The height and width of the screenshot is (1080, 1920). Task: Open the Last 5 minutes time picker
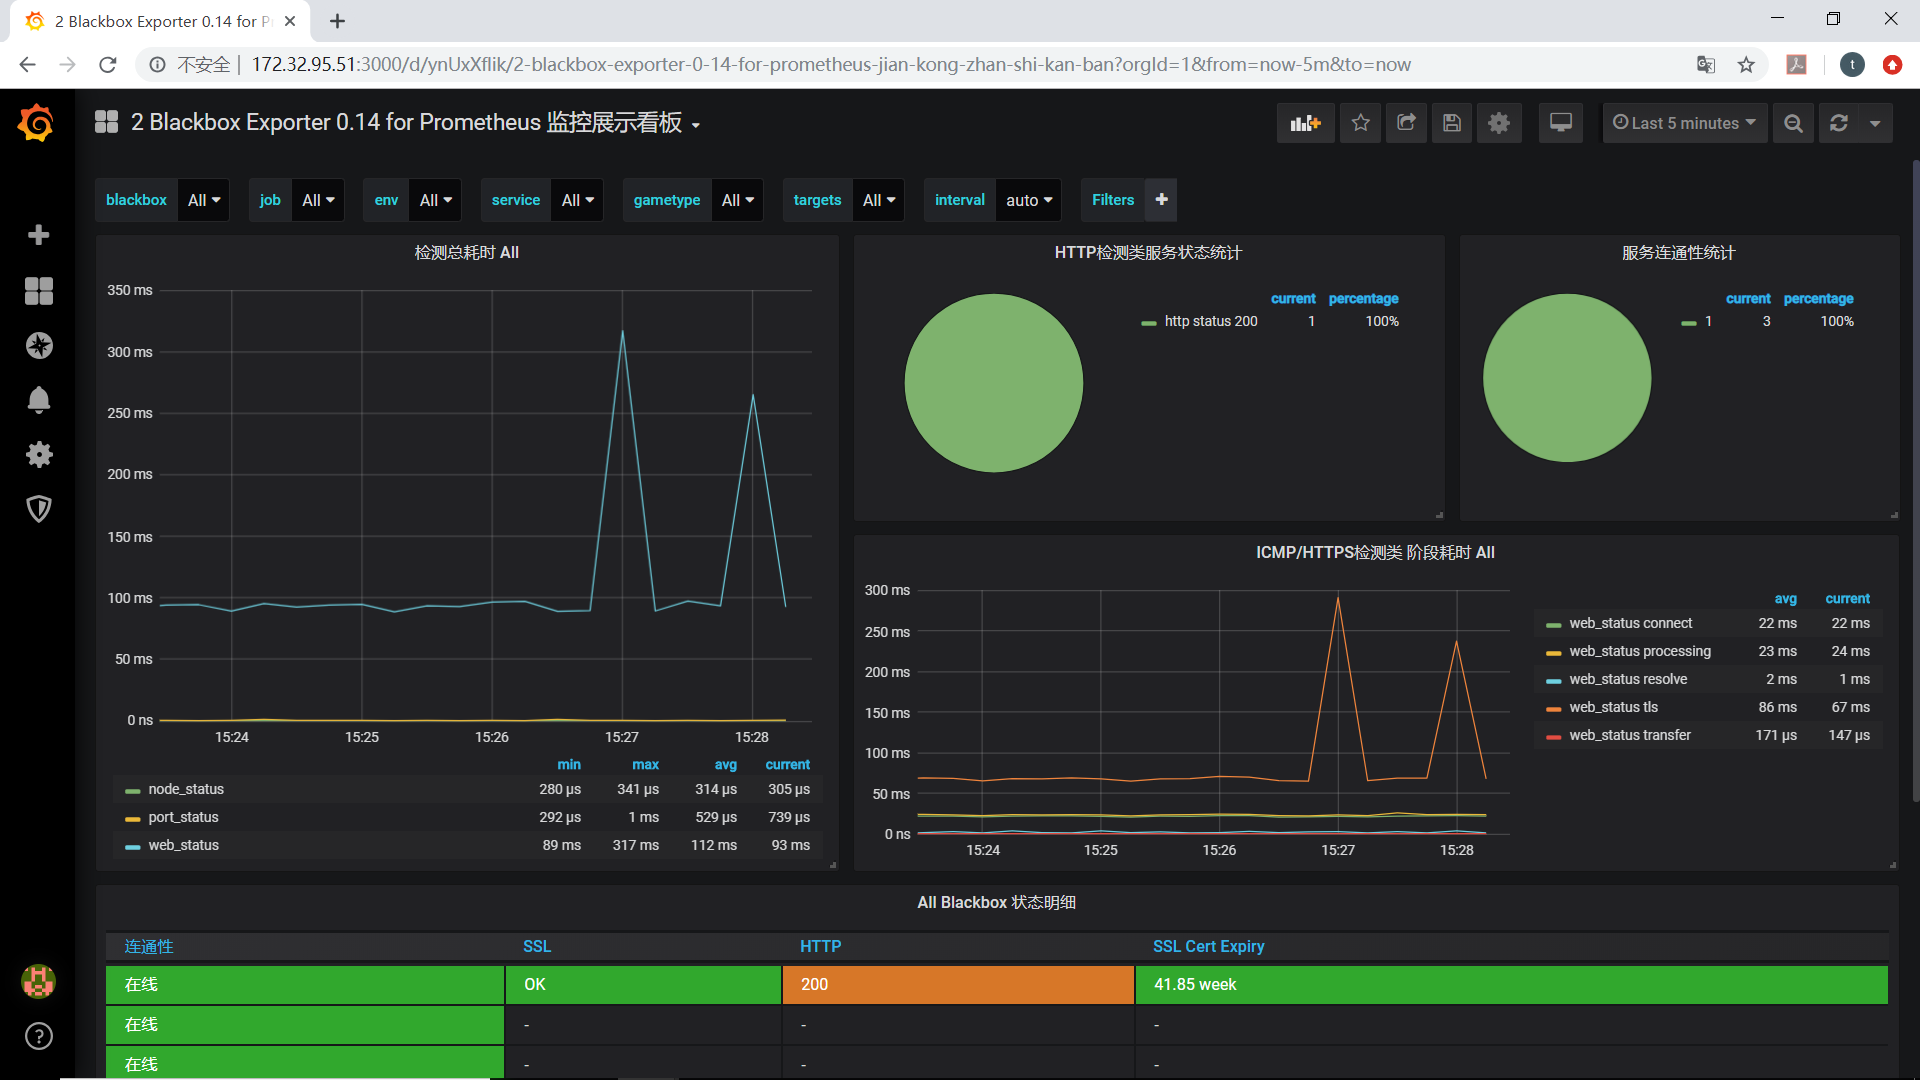pyautogui.click(x=1684, y=123)
